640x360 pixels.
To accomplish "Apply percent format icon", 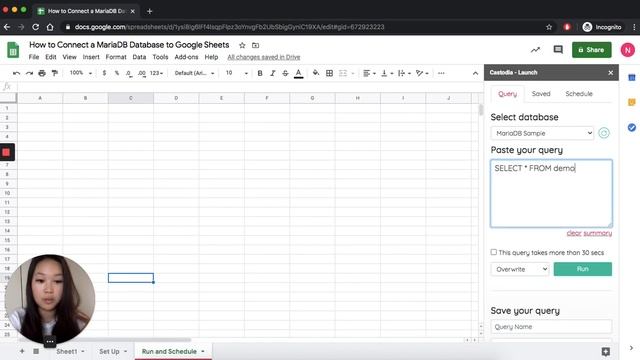I will 117,73.
